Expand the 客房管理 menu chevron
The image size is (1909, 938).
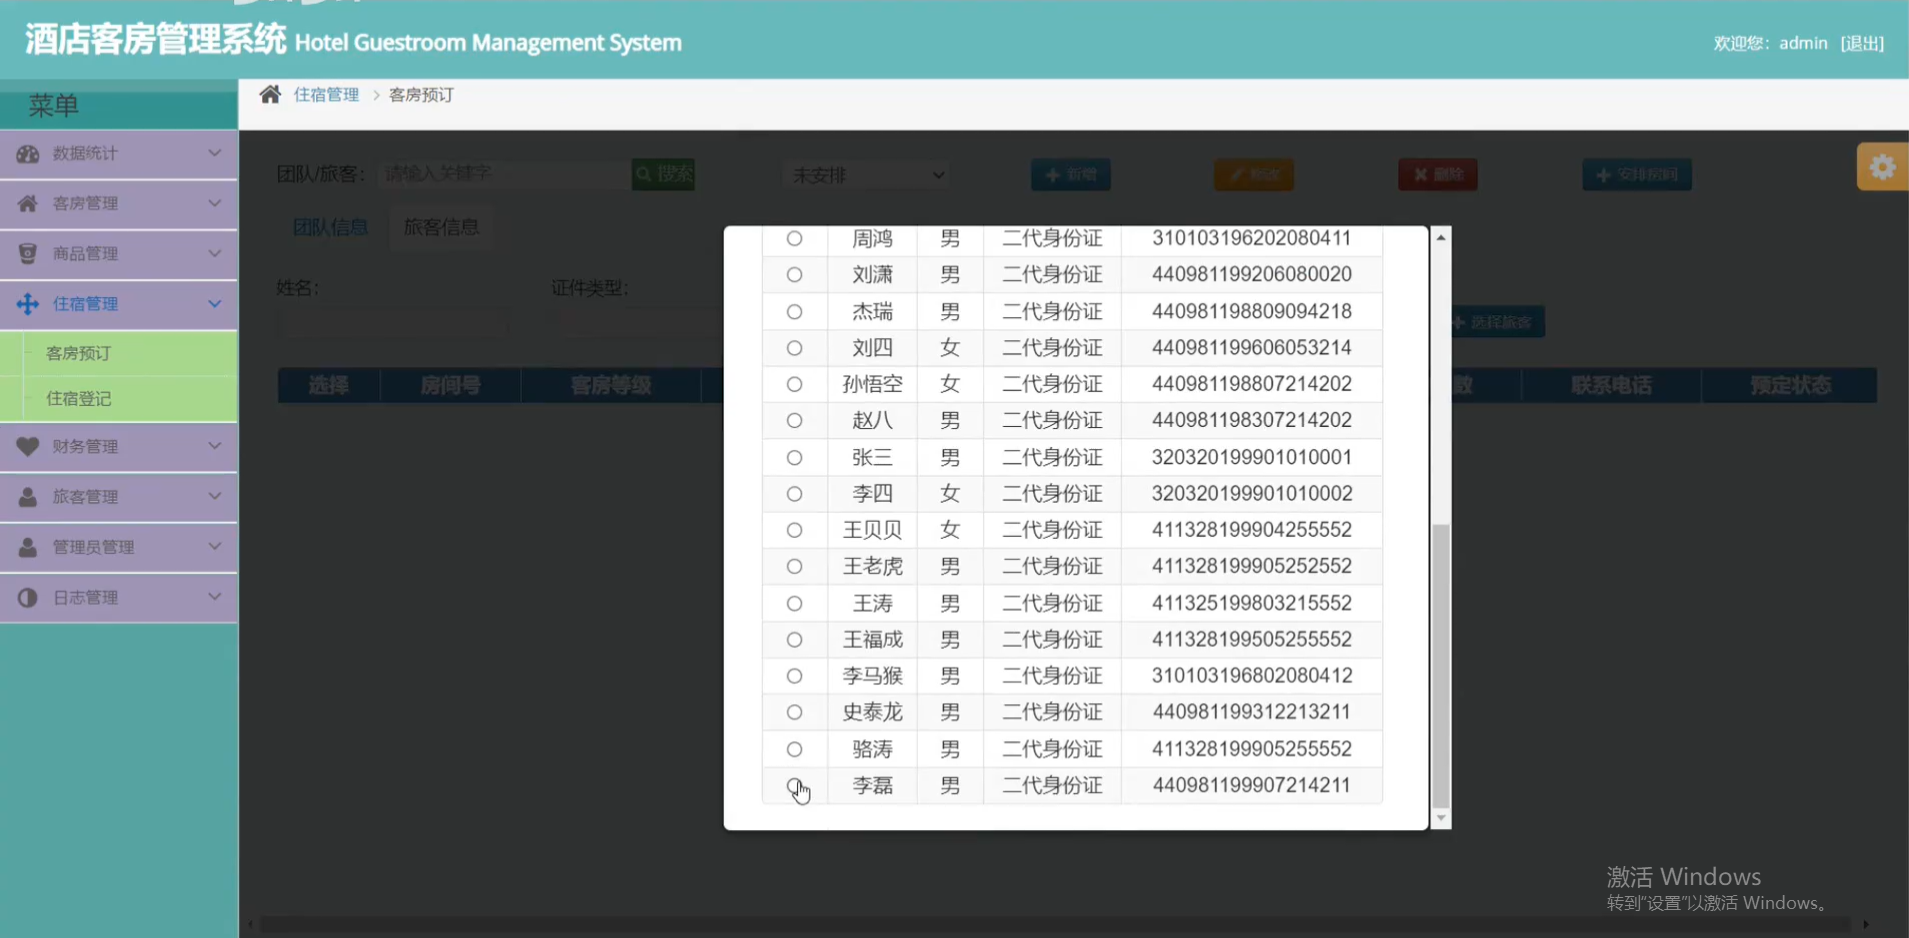tap(214, 203)
